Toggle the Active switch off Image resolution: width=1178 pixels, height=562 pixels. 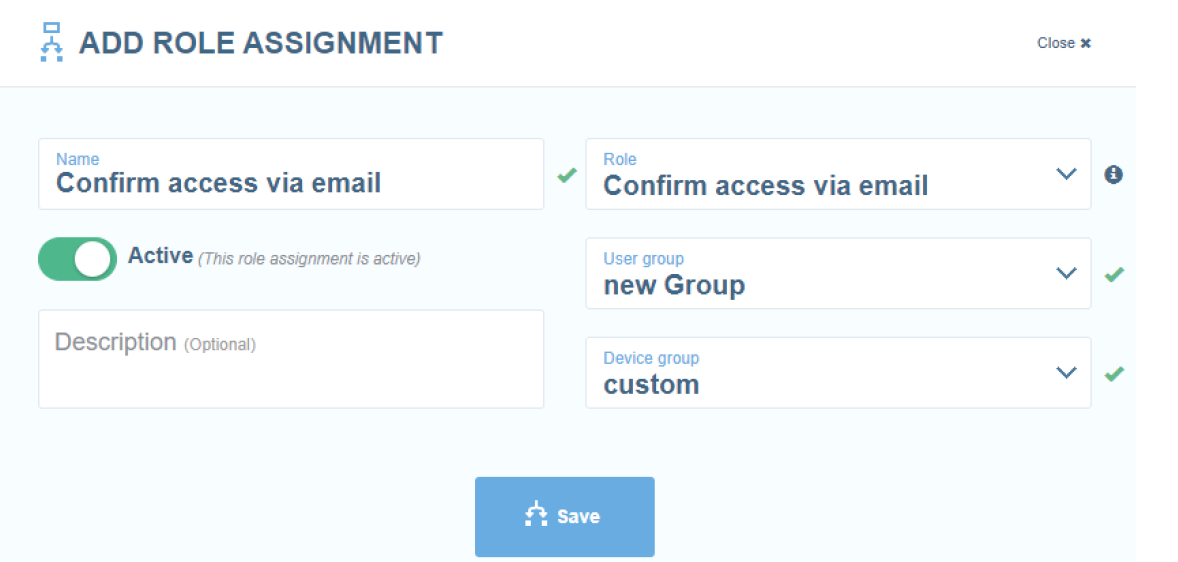77,259
